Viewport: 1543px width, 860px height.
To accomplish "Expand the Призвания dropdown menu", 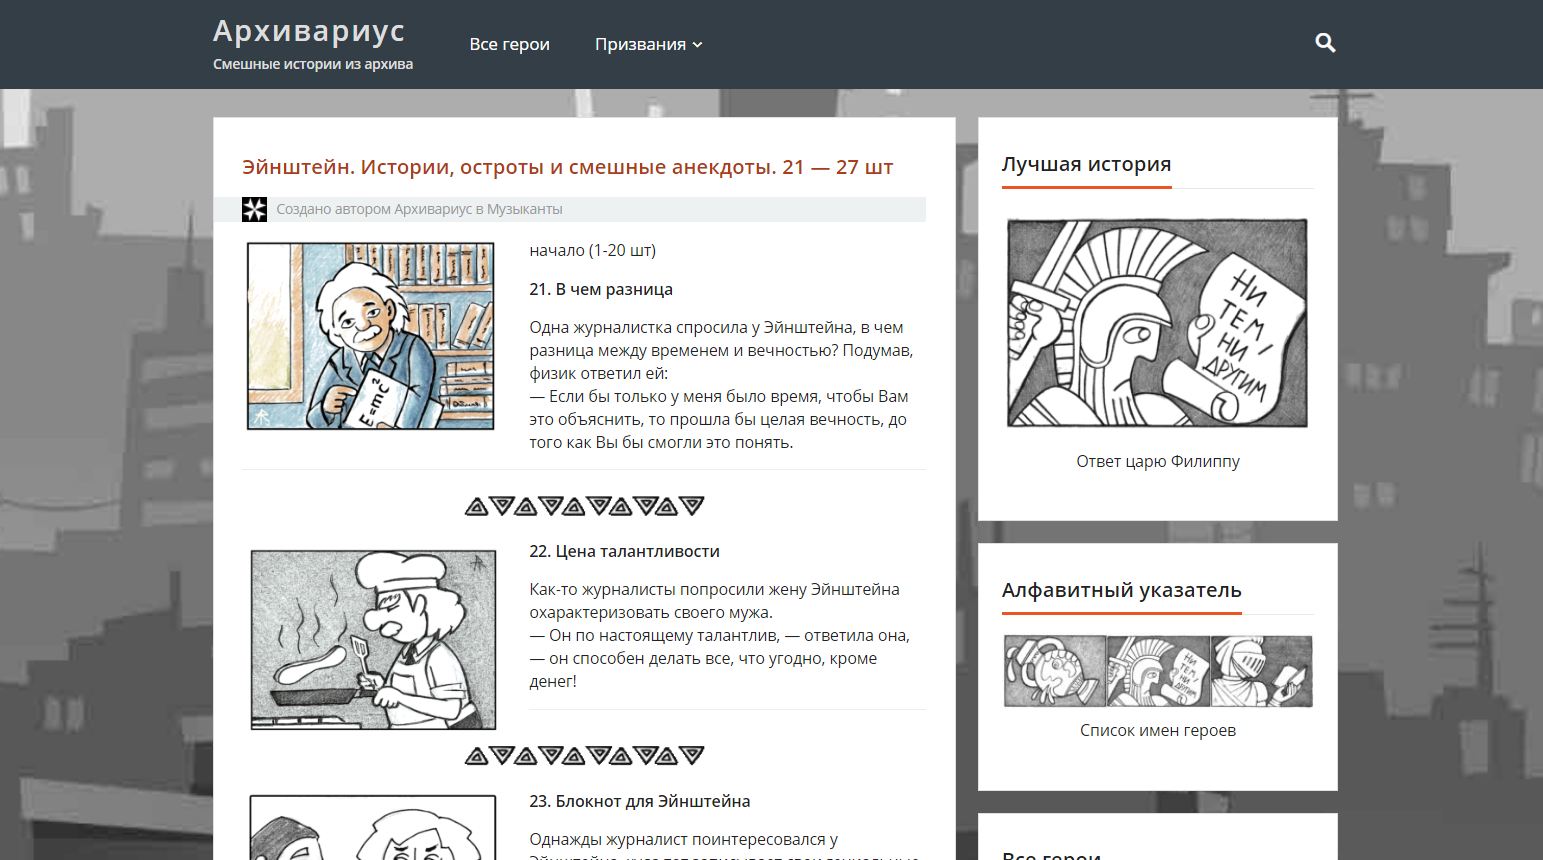I will 648,44.
